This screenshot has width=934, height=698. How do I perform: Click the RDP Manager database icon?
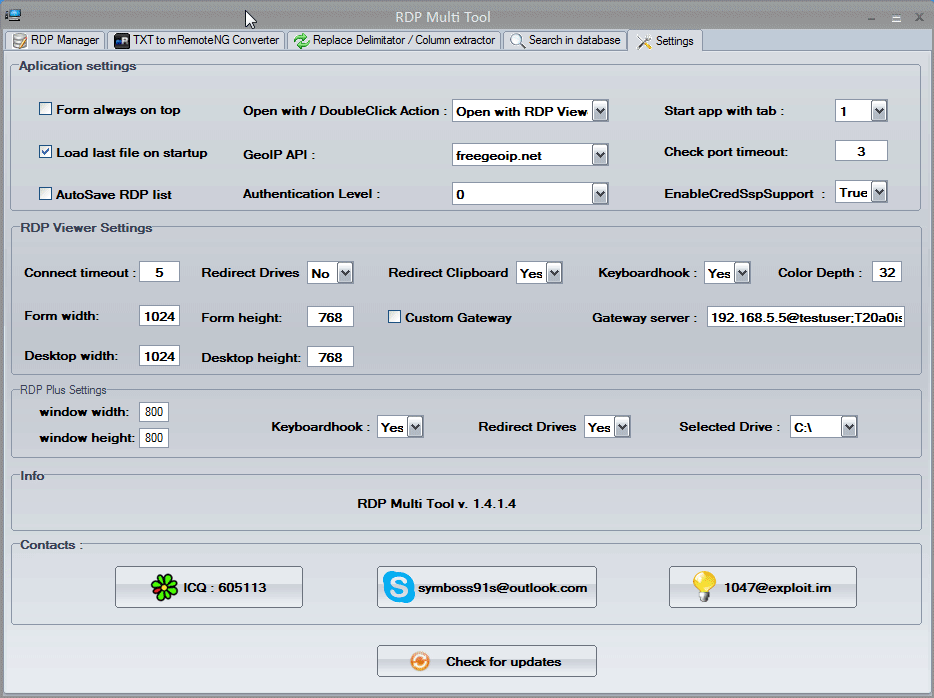pyautogui.click(x=19, y=41)
